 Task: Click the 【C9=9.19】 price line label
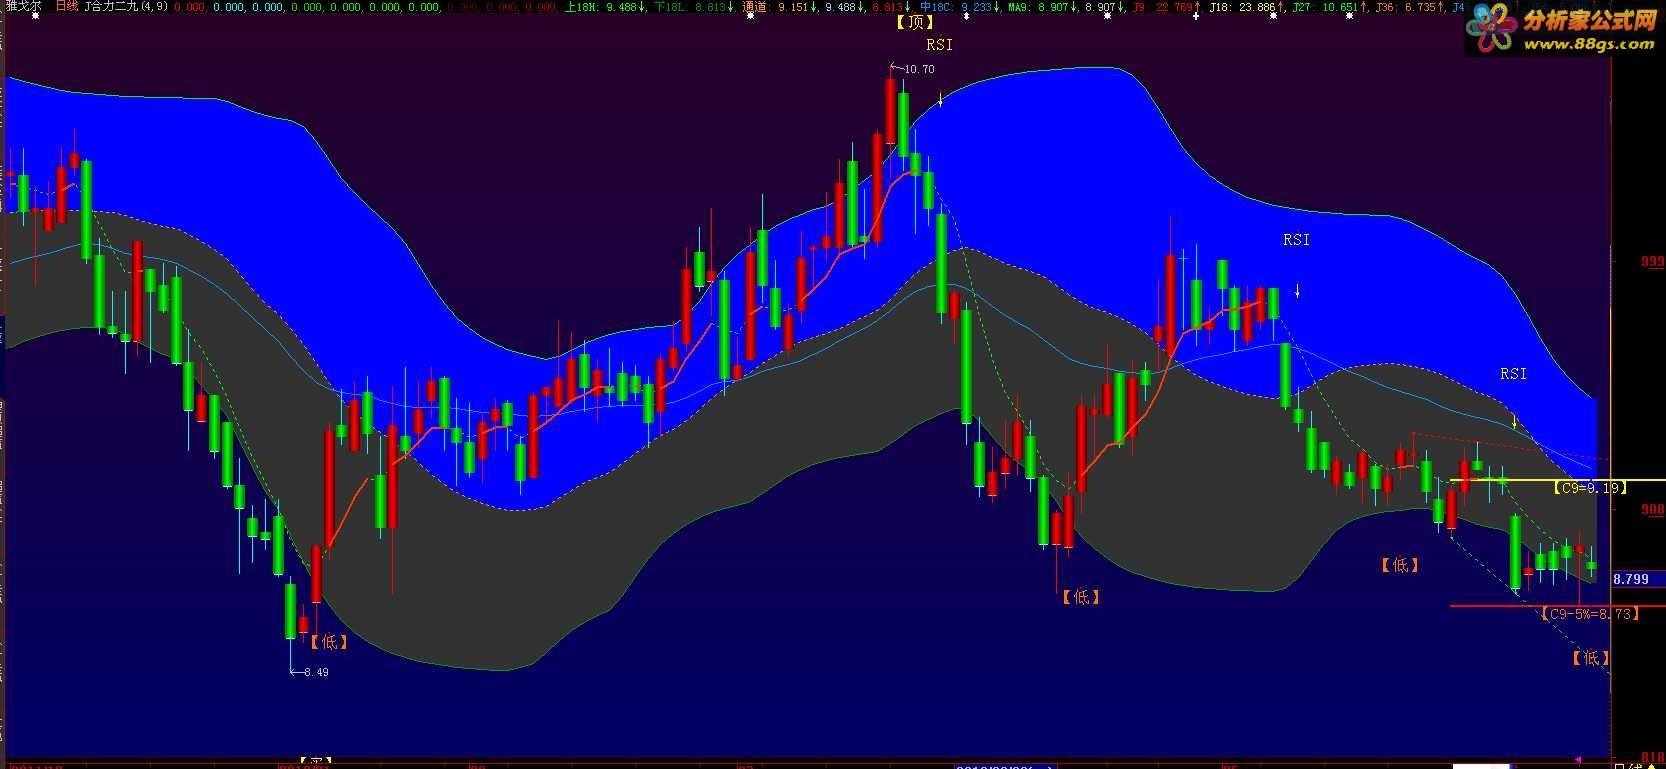coord(1589,488)
